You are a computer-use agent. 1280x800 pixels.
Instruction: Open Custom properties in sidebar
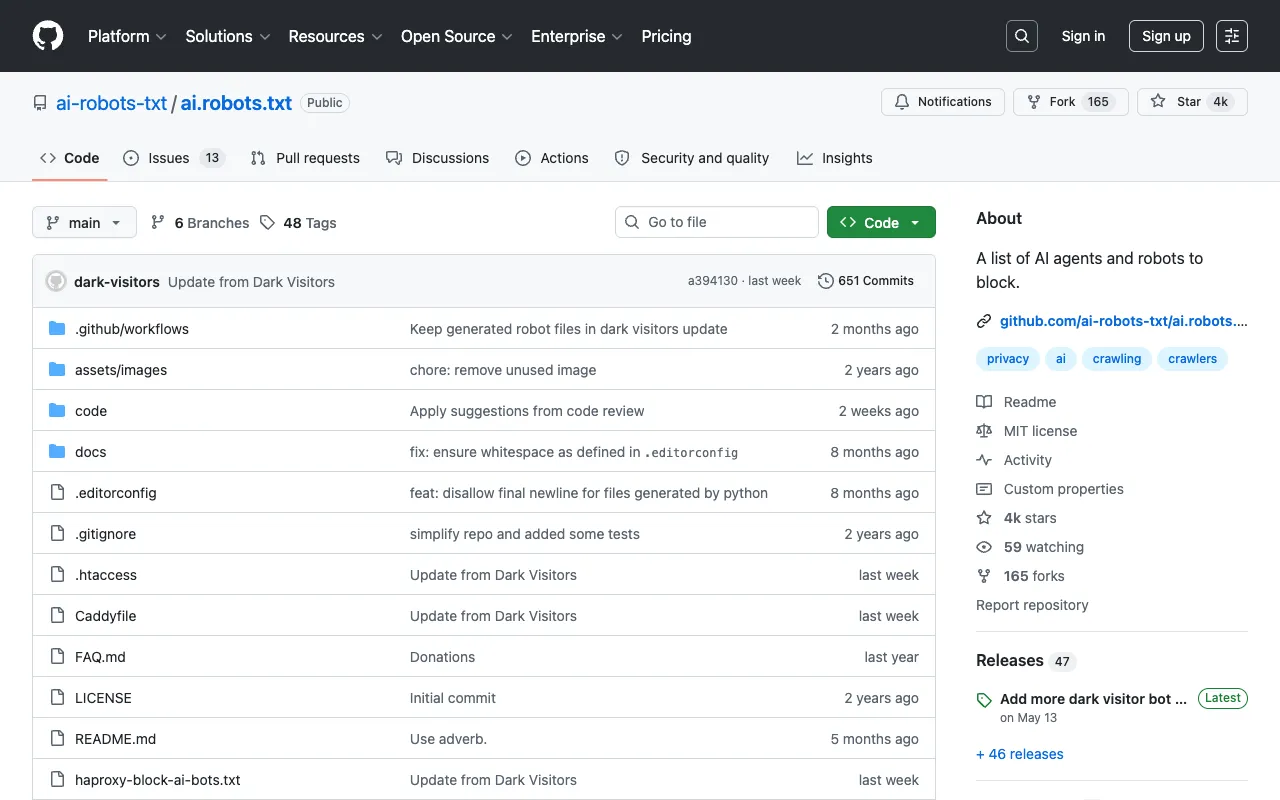tap(1050, 489)
